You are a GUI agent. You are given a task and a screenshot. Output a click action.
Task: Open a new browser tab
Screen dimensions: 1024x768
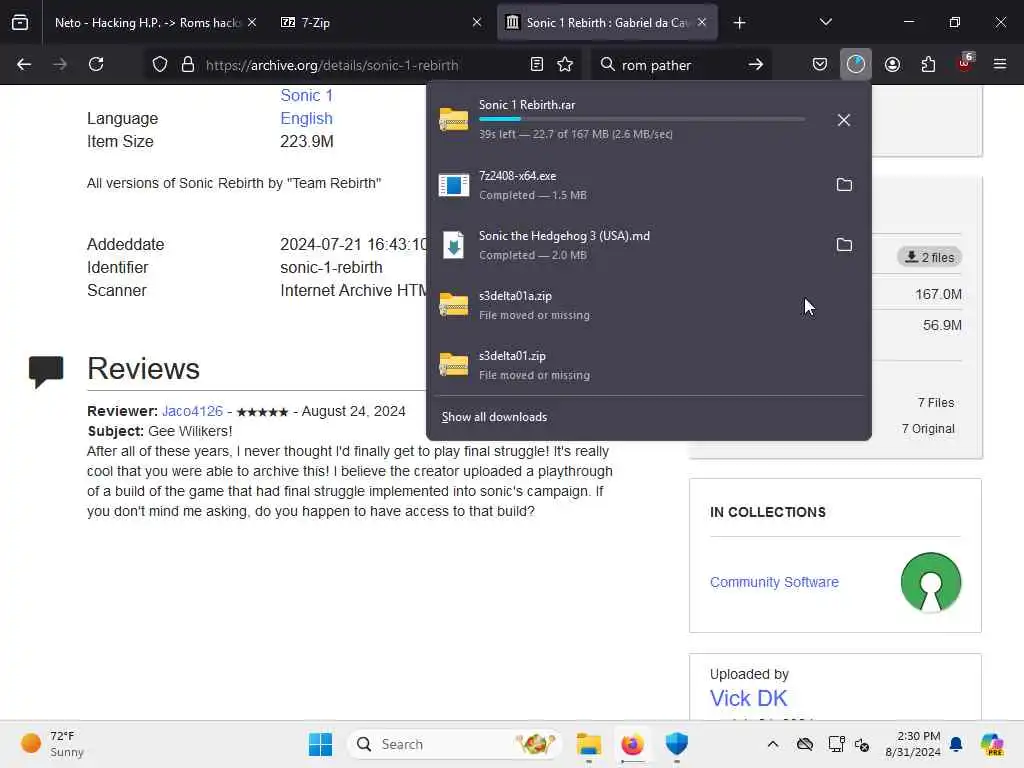739,23
